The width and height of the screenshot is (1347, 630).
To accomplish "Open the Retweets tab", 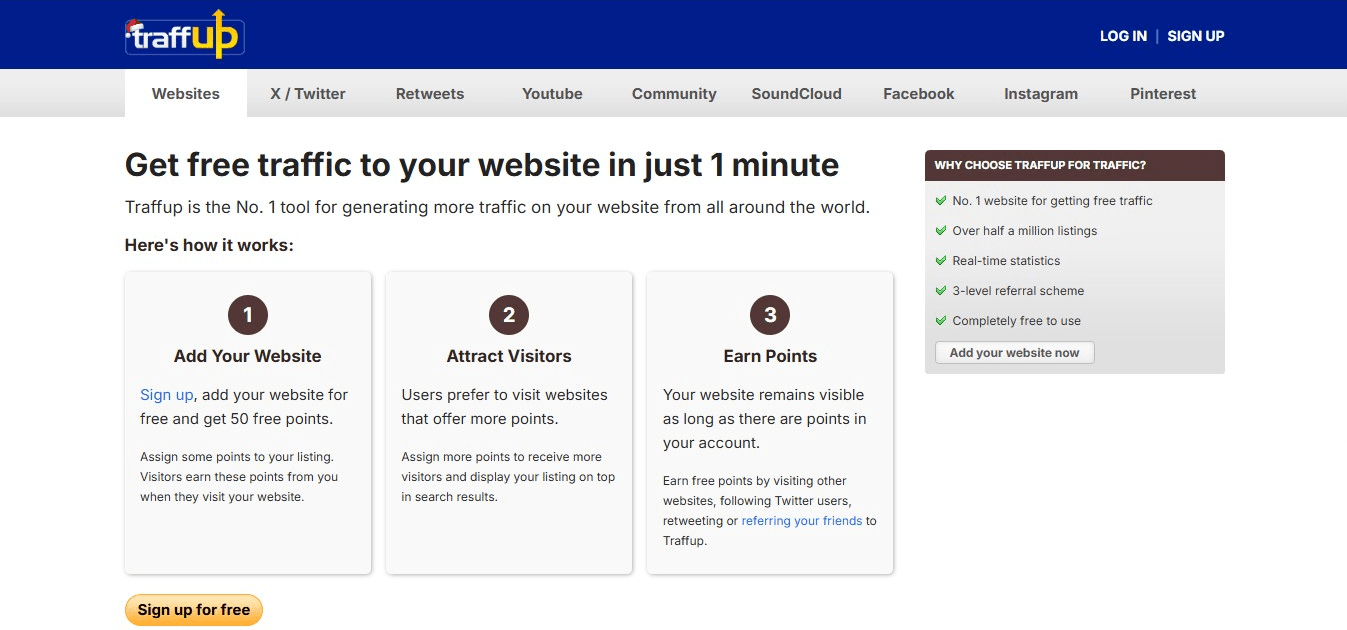I will pos(430,93).
